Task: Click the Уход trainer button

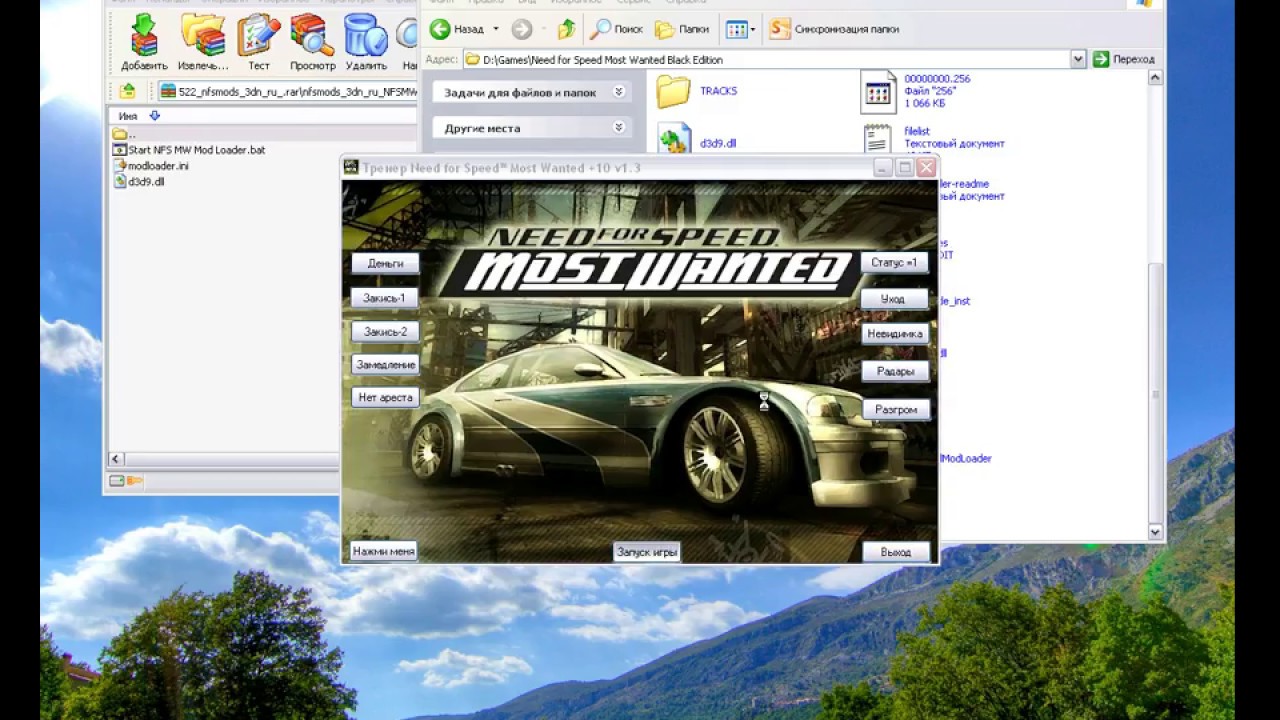Action: pyautogui.click(x=893, y=298)
